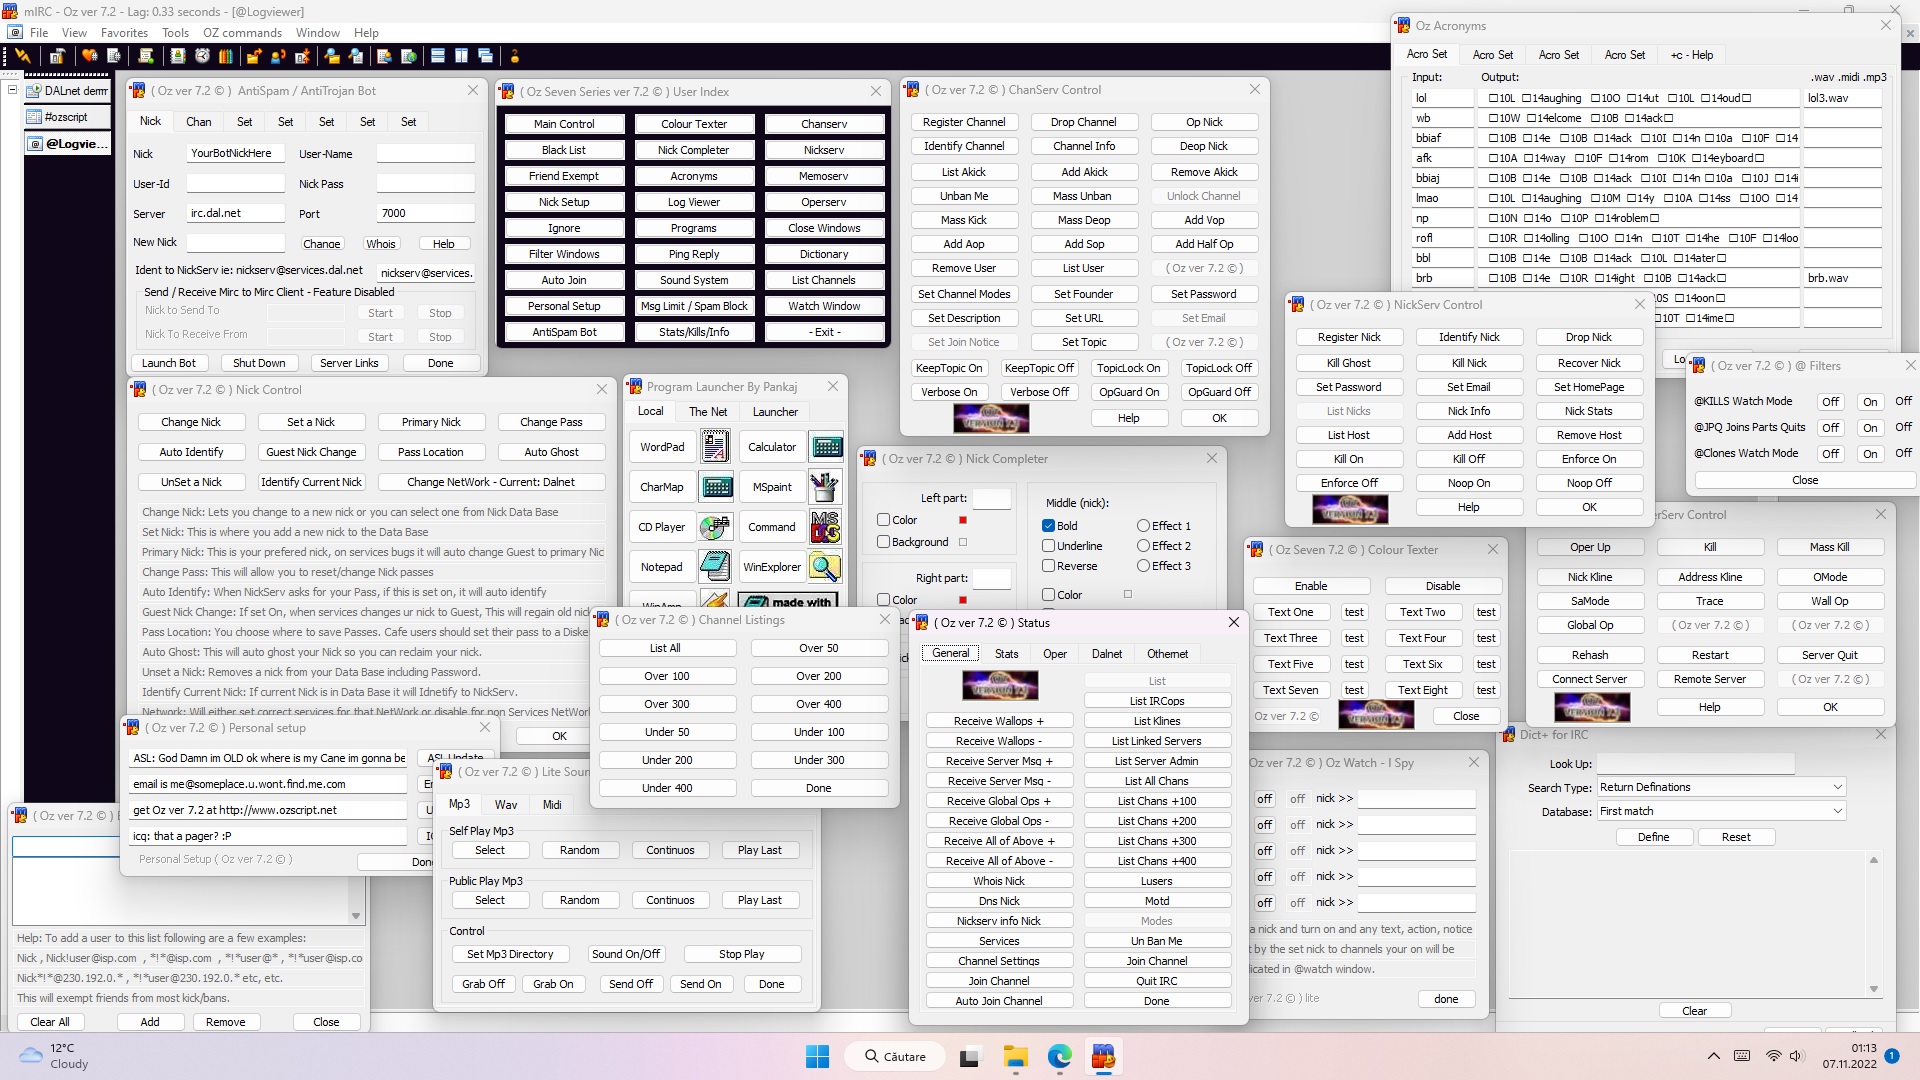
Task: Open Database dropdown showing First match
Action: click(x=1721, y=811)
